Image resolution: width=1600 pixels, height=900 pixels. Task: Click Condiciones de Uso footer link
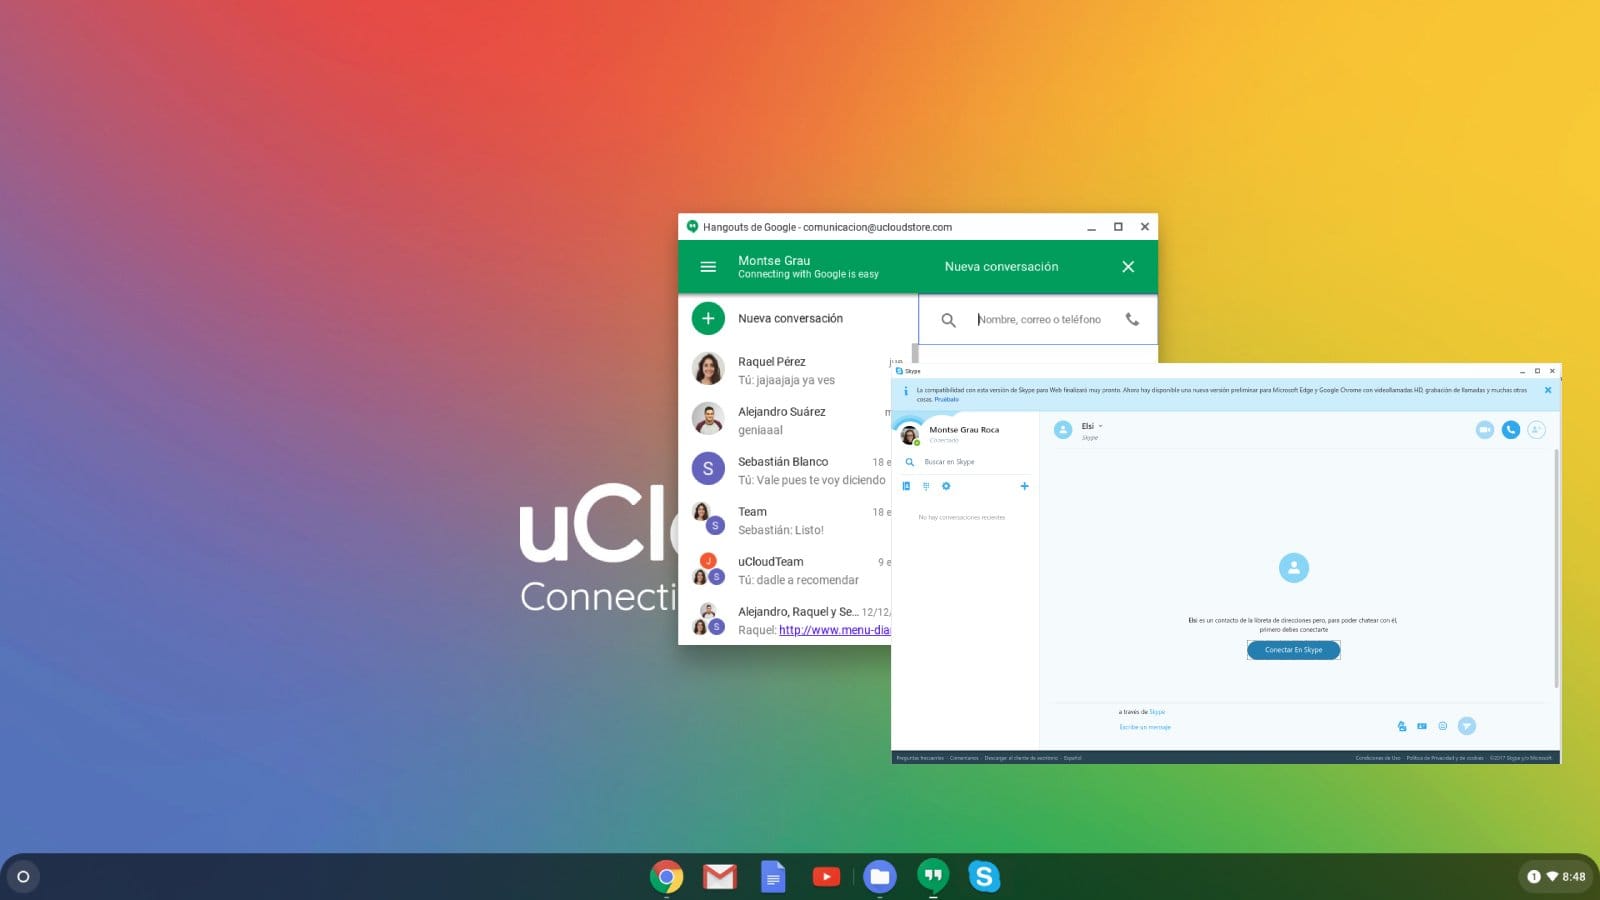click(1378, 758)
